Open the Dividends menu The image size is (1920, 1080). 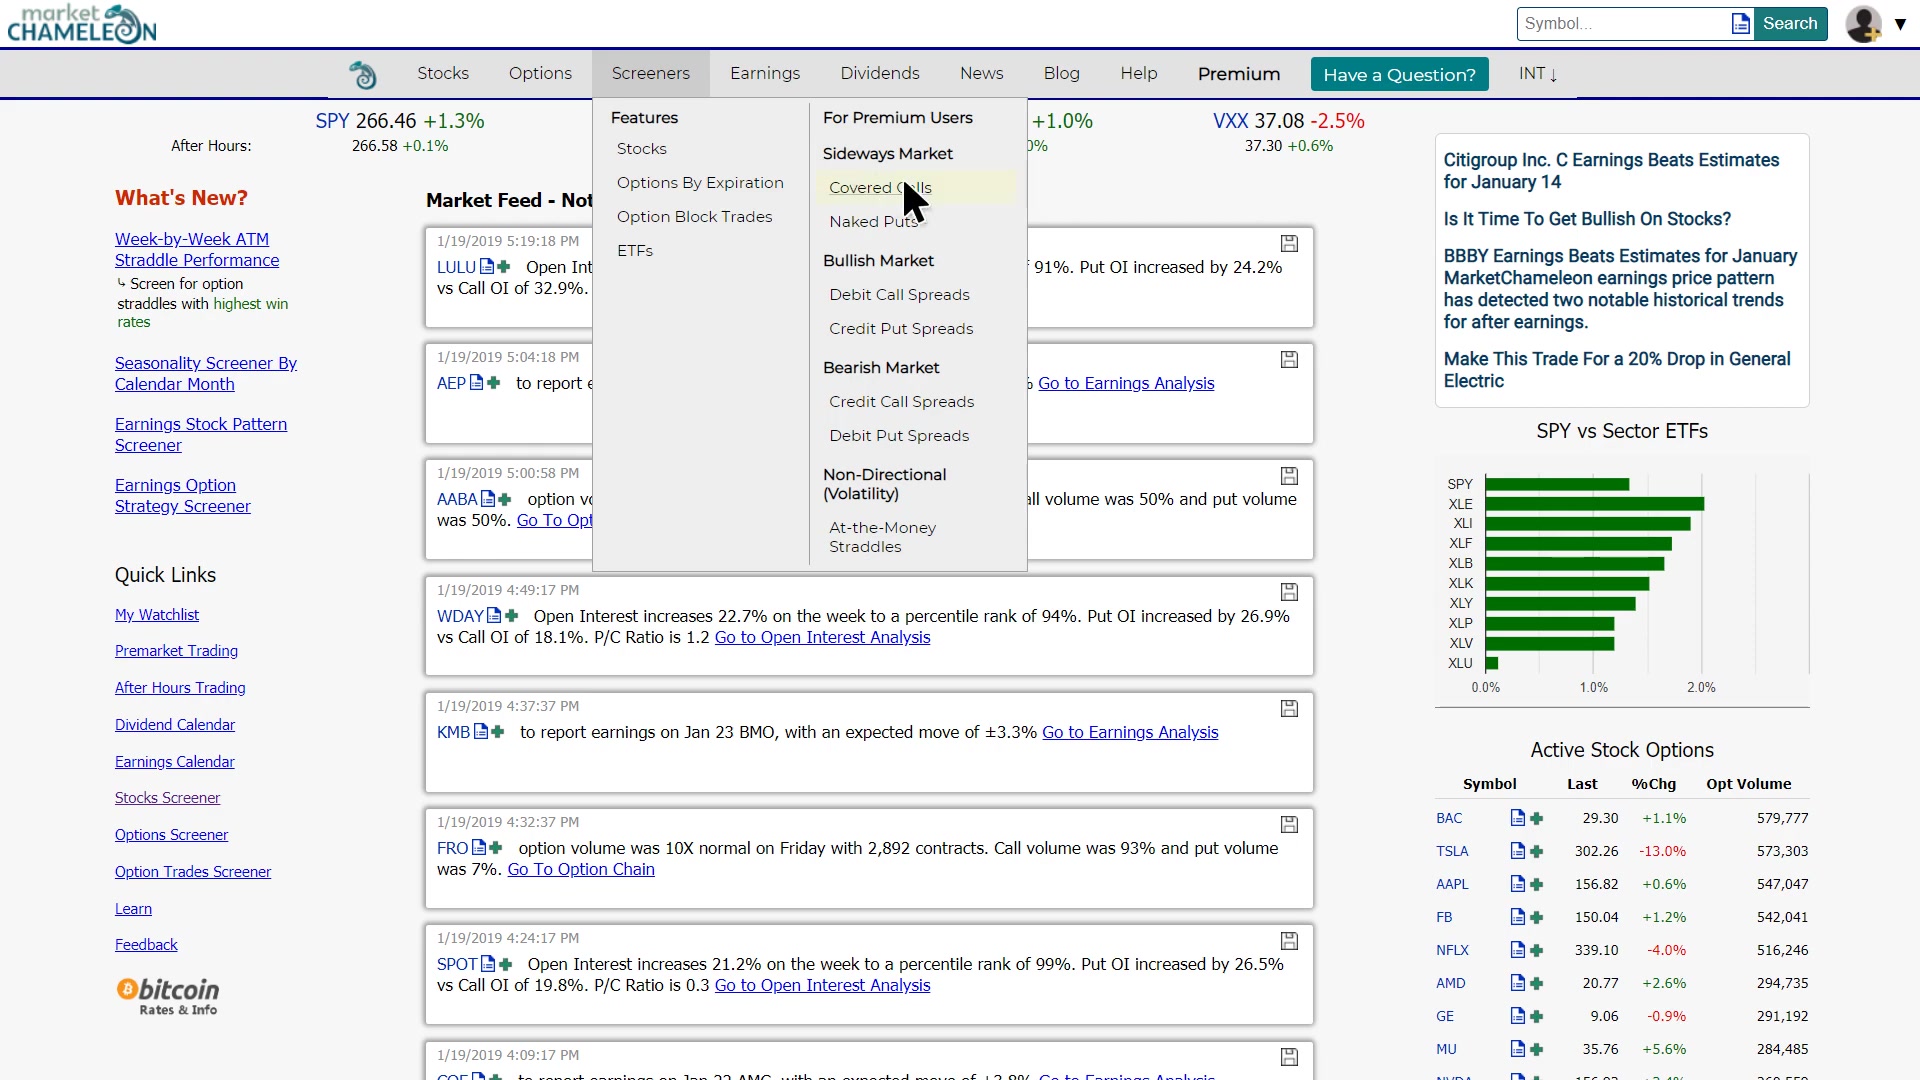(880, 74)
